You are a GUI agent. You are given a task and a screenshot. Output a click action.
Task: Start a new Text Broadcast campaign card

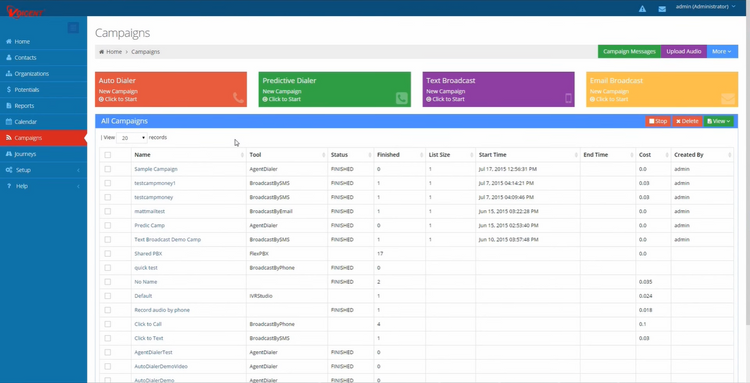498,89
